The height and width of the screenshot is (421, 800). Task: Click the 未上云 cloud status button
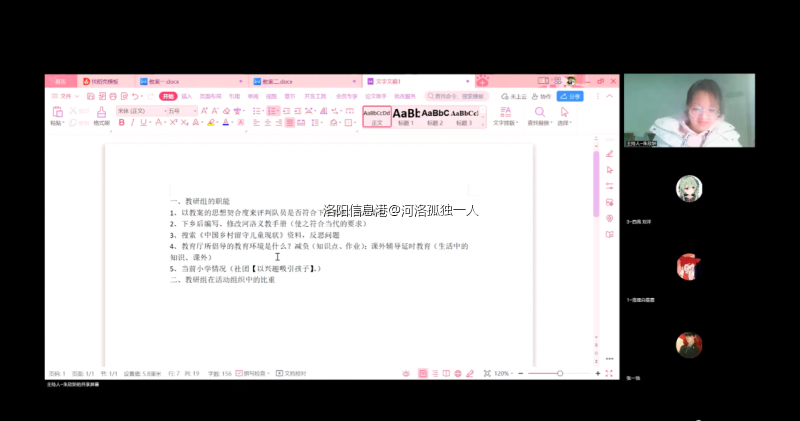(514, 96)
